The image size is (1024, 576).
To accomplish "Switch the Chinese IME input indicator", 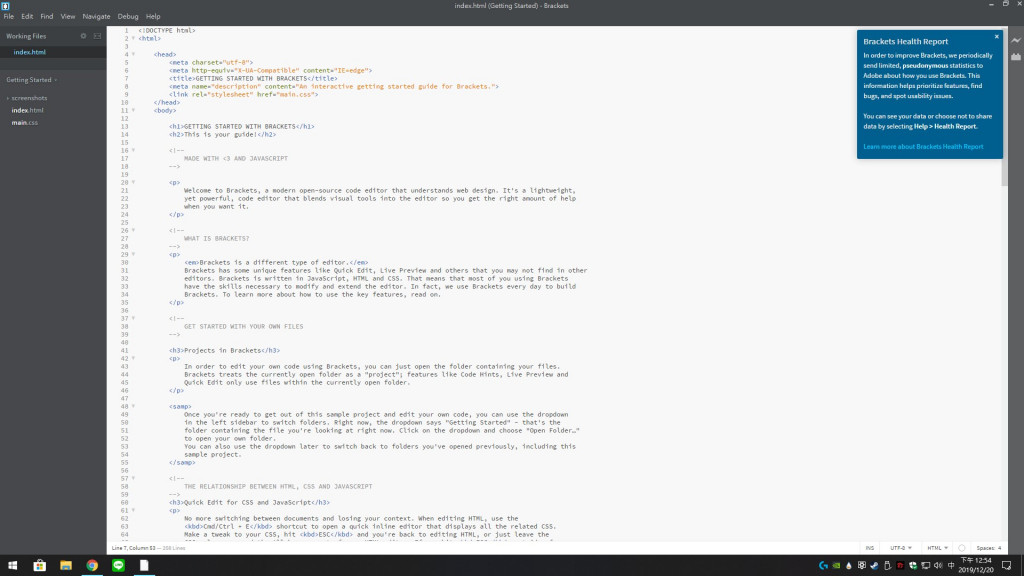I will pyautogui.click(x=951, y=566).
